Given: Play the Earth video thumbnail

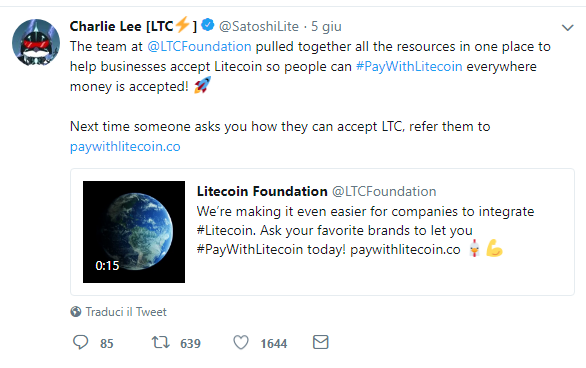Looking at the screenshot, I should (134, 232).
